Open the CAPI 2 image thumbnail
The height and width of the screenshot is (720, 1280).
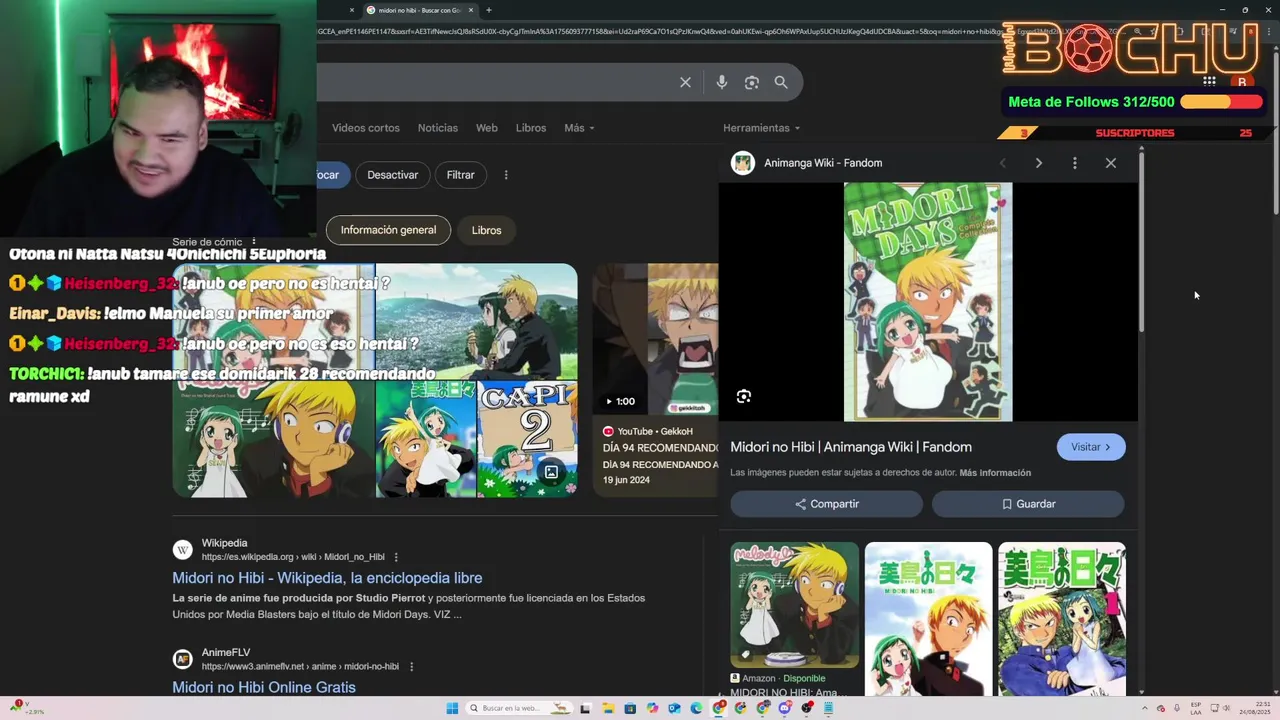click(527, 438)
